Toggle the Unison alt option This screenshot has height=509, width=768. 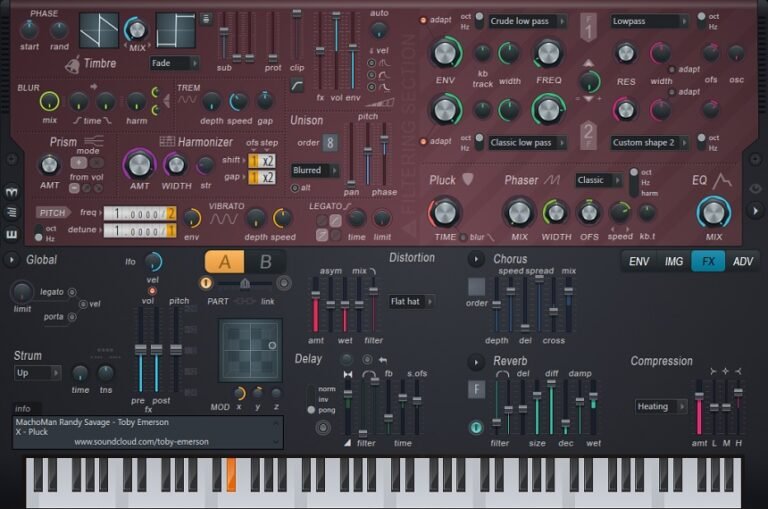(294, 188)
